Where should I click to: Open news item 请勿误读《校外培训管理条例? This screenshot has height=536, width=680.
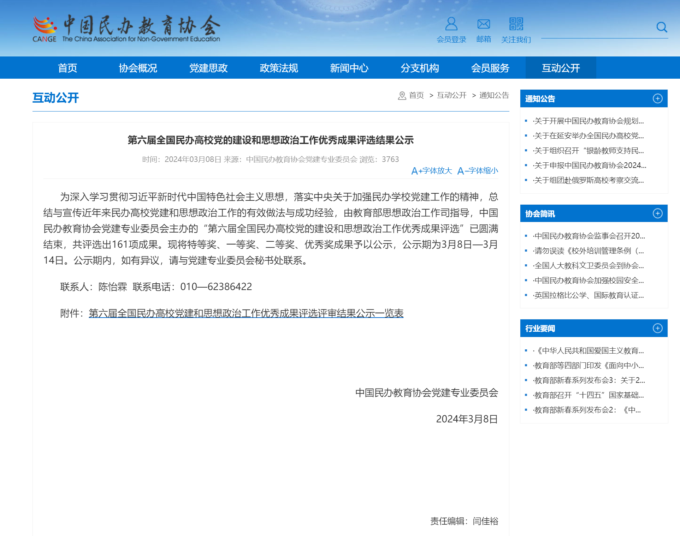point(589,251)
